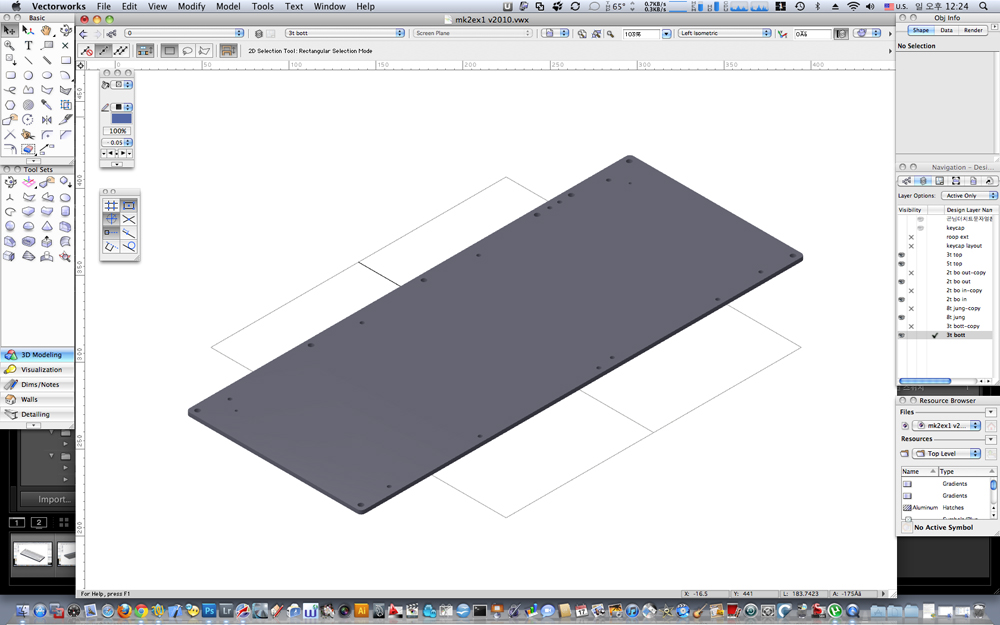1000x625 pixels.
Task: Toggle visibility of 8t jung layer
Action: [x=902, y=317]
